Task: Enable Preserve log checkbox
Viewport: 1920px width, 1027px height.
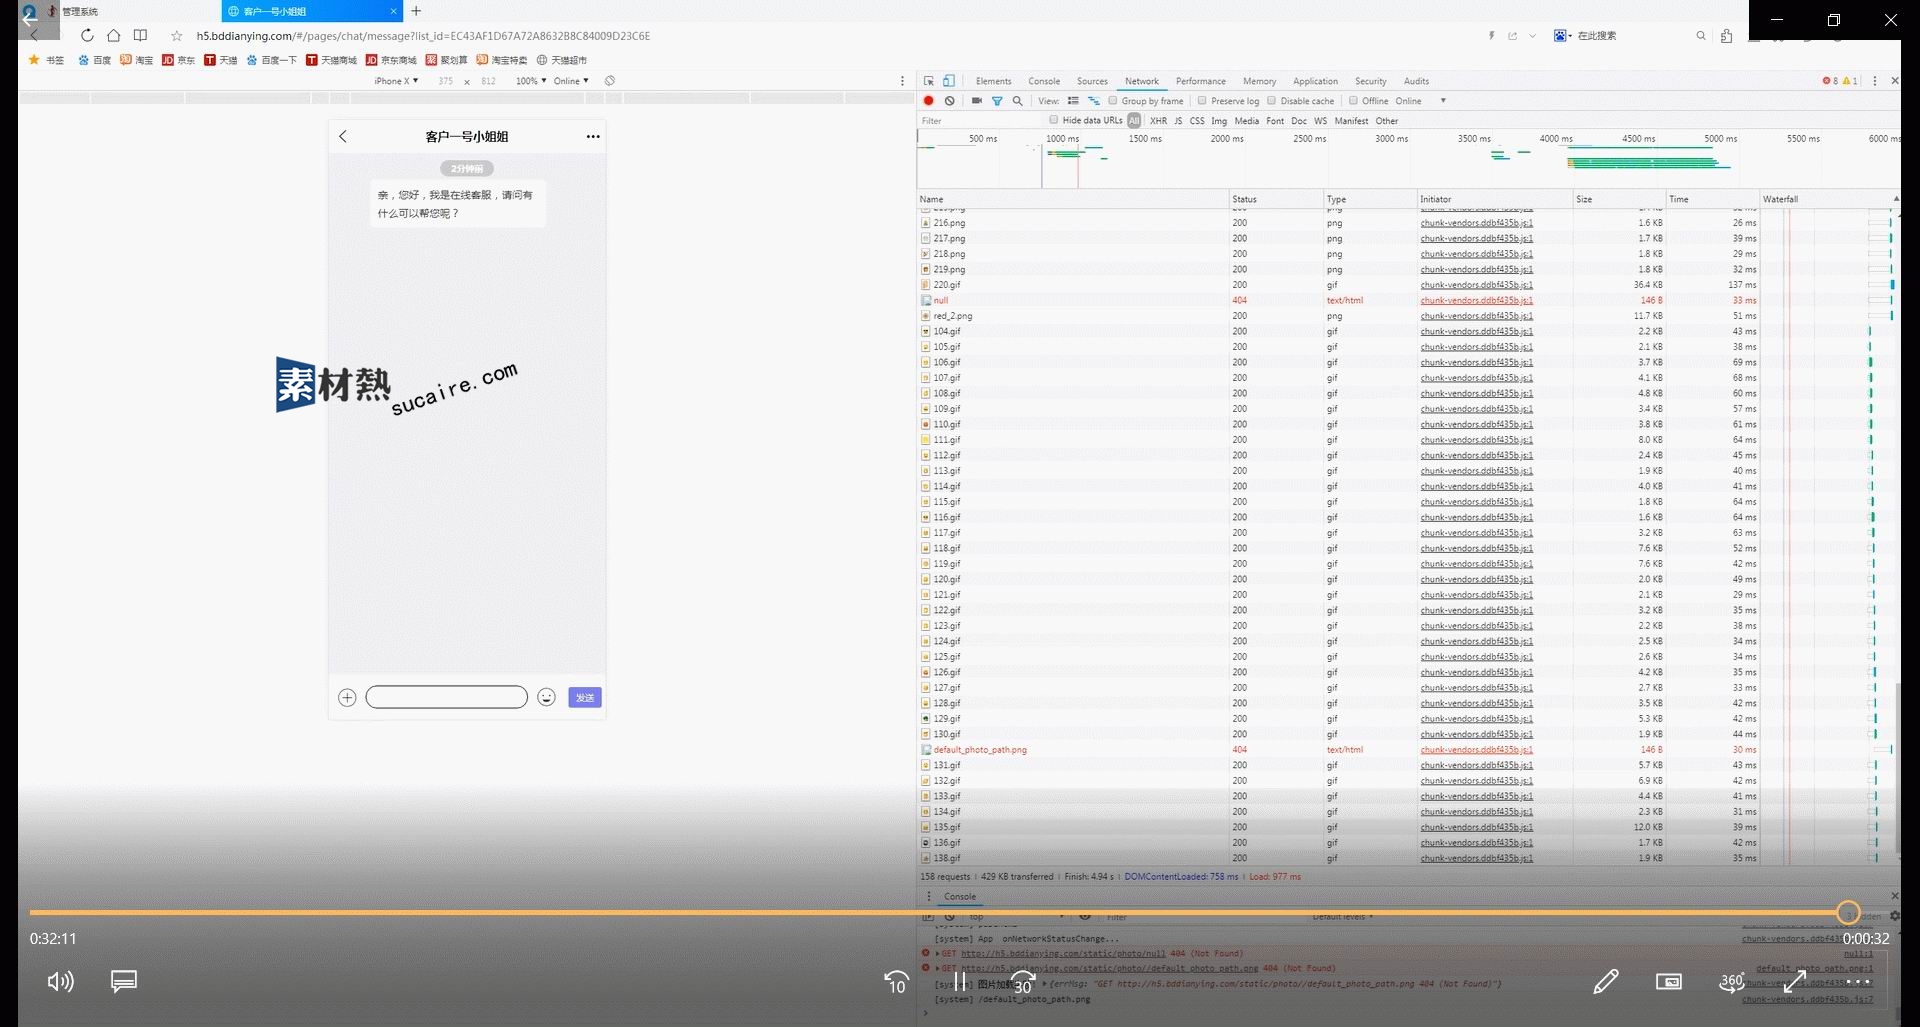Action: (x=1202, y=100)
